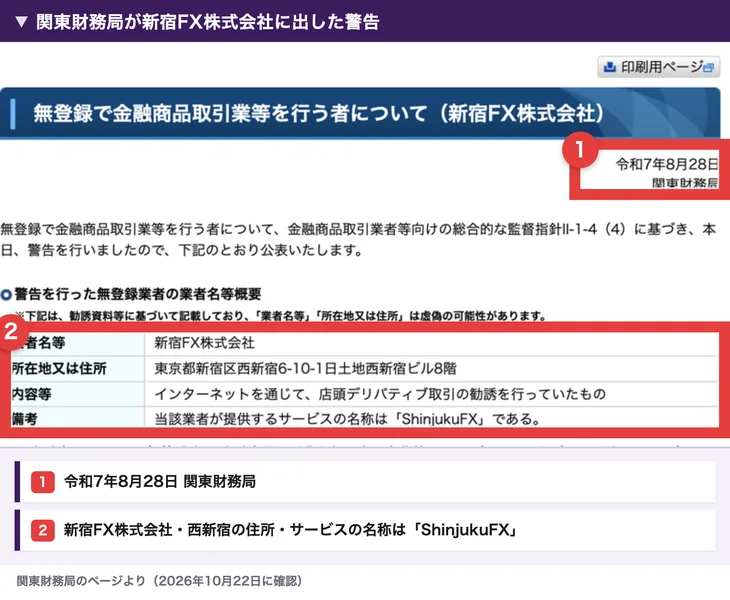Click the table cell 新宿FX株式会社
Viewport: 730px width, 600px height.
tap(432, 343)
